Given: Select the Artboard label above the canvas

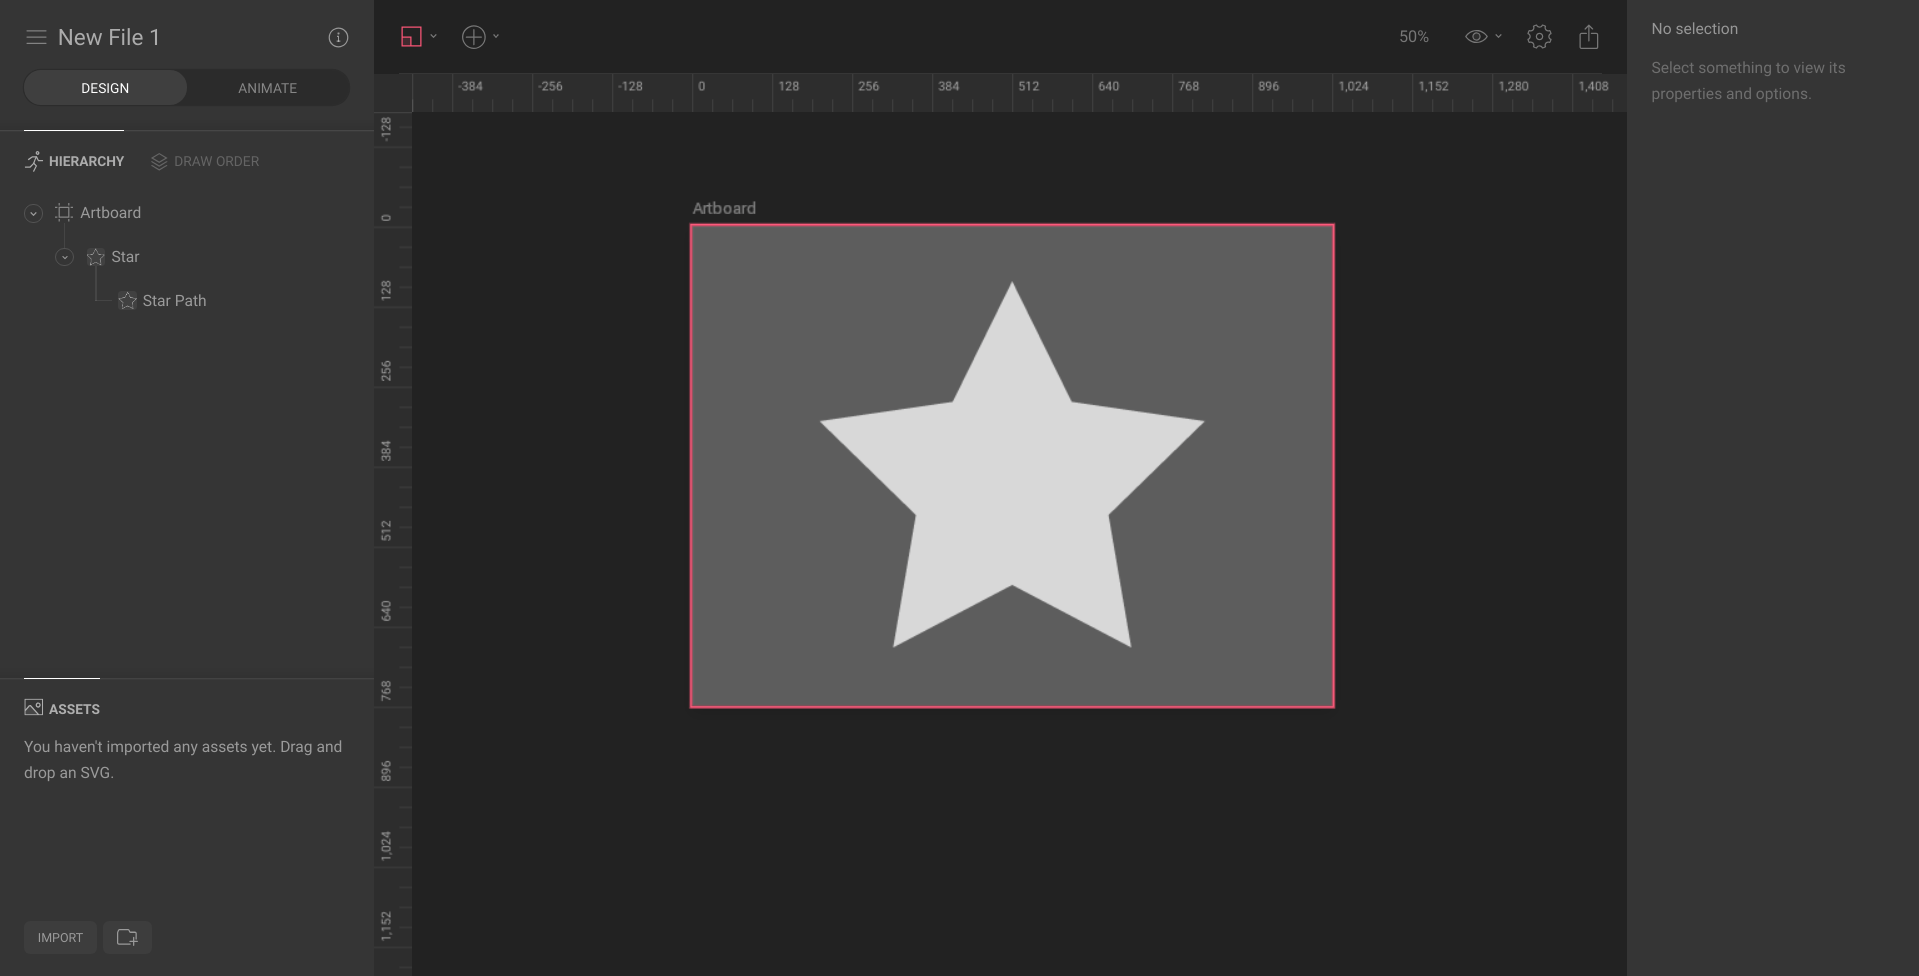Looking at the screenshot, I should tap(724, 208).
